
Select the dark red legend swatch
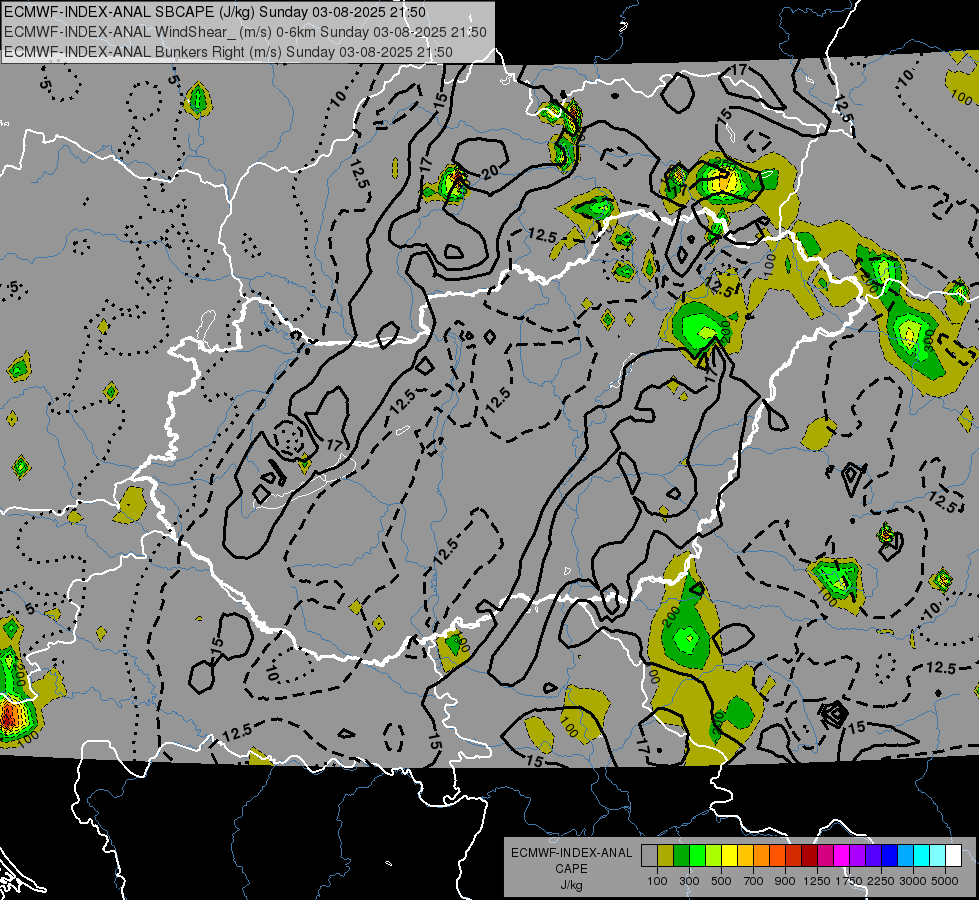pyautogui.click(x=809, y=856)
